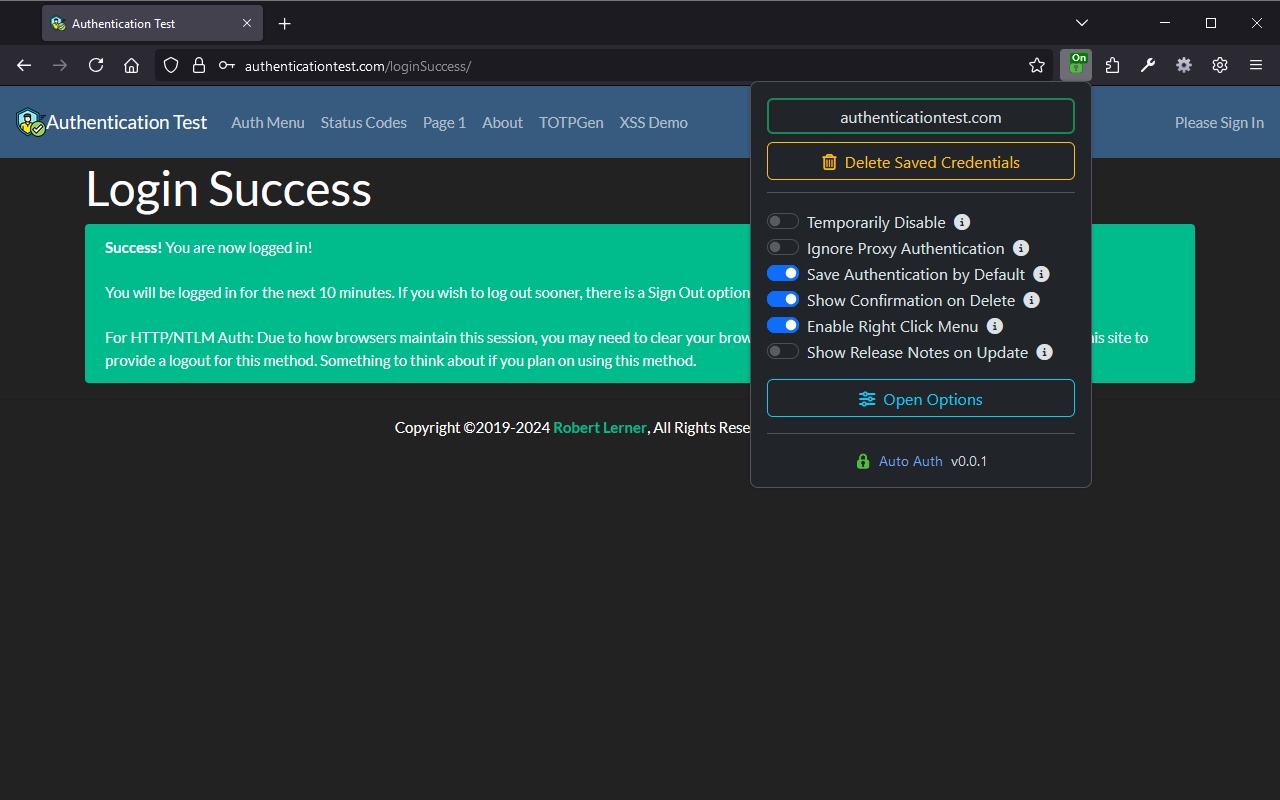The width and height of the screenshot is (1280, 800).
Task: Click the Auto Auth extension icon in toolbar
Action: pyautogui.click(x=1076, y=65)
